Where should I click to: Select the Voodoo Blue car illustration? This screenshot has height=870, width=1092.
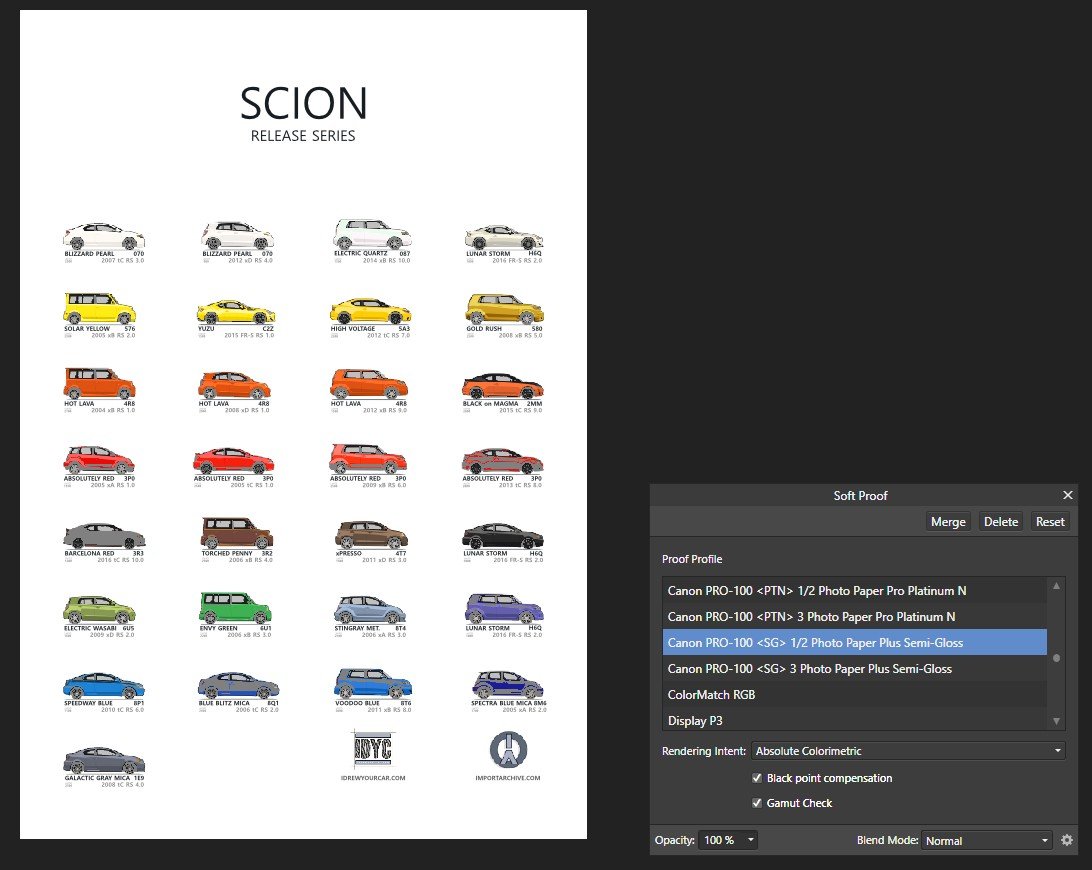tap(373, 683)
